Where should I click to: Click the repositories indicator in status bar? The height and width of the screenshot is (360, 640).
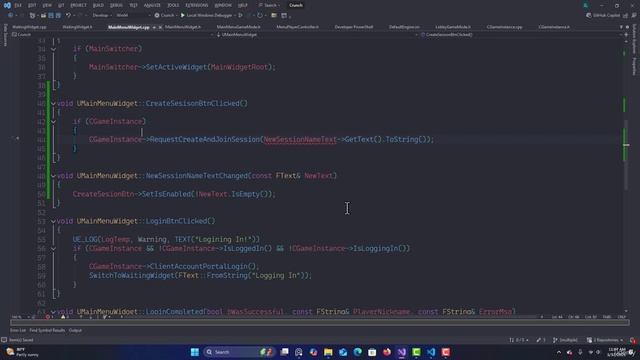(605, 340)
